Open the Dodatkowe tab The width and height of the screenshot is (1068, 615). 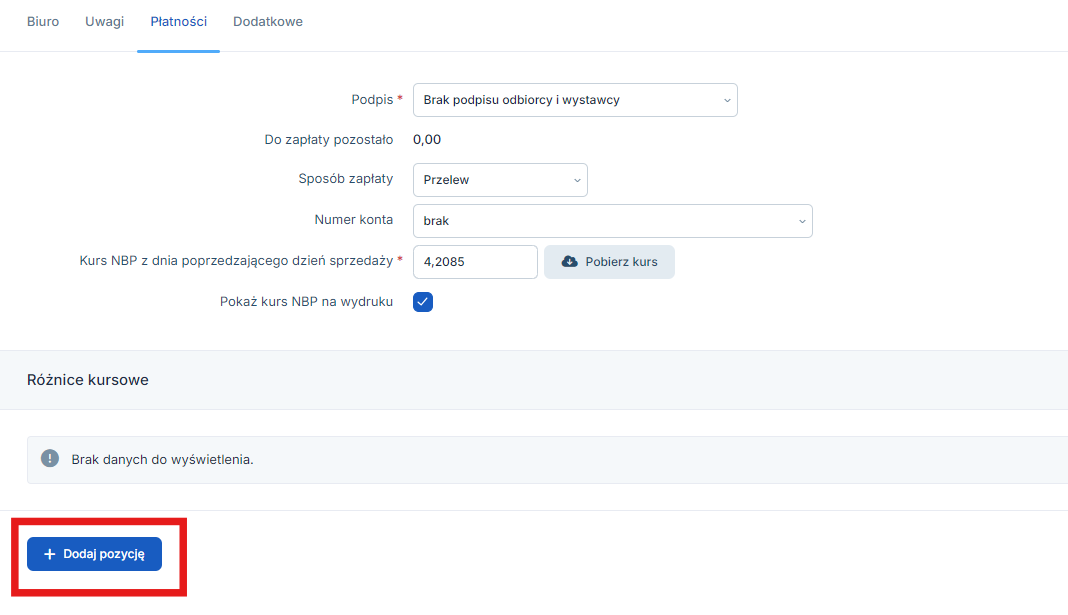[x=268, y=22]
